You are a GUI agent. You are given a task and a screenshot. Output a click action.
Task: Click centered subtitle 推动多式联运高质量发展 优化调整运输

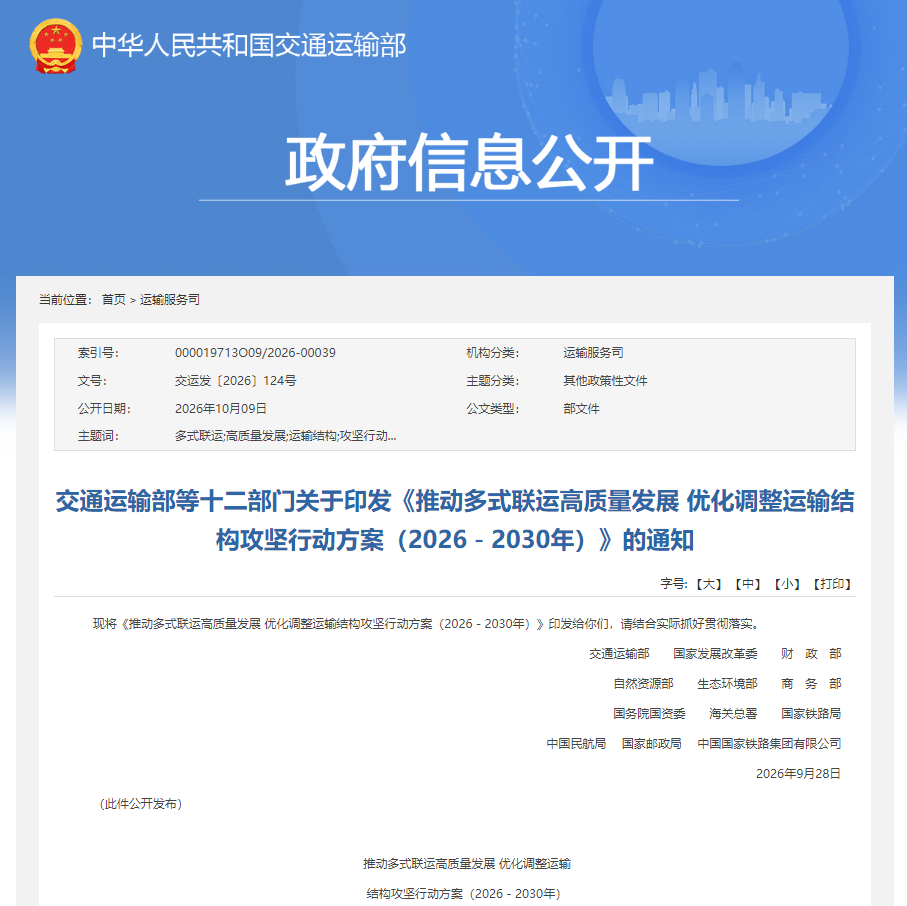[467, 864]
